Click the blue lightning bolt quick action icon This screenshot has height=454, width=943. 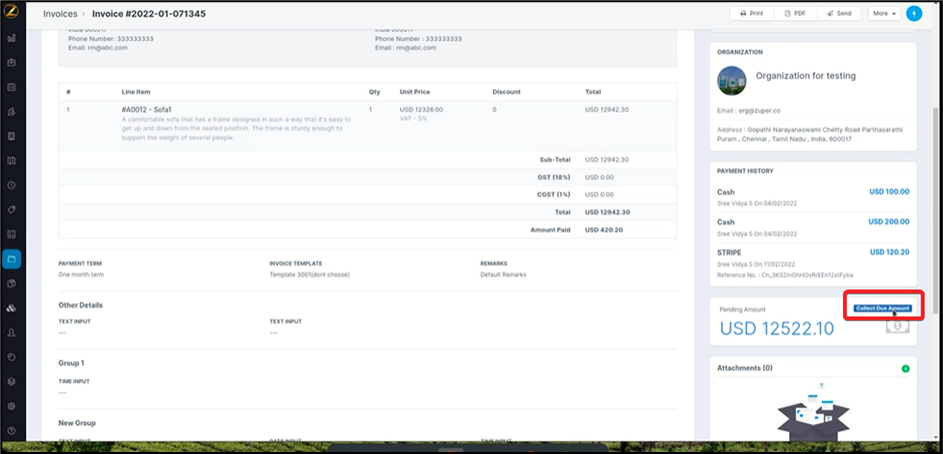pyautogui.click(x=914, y=13)
